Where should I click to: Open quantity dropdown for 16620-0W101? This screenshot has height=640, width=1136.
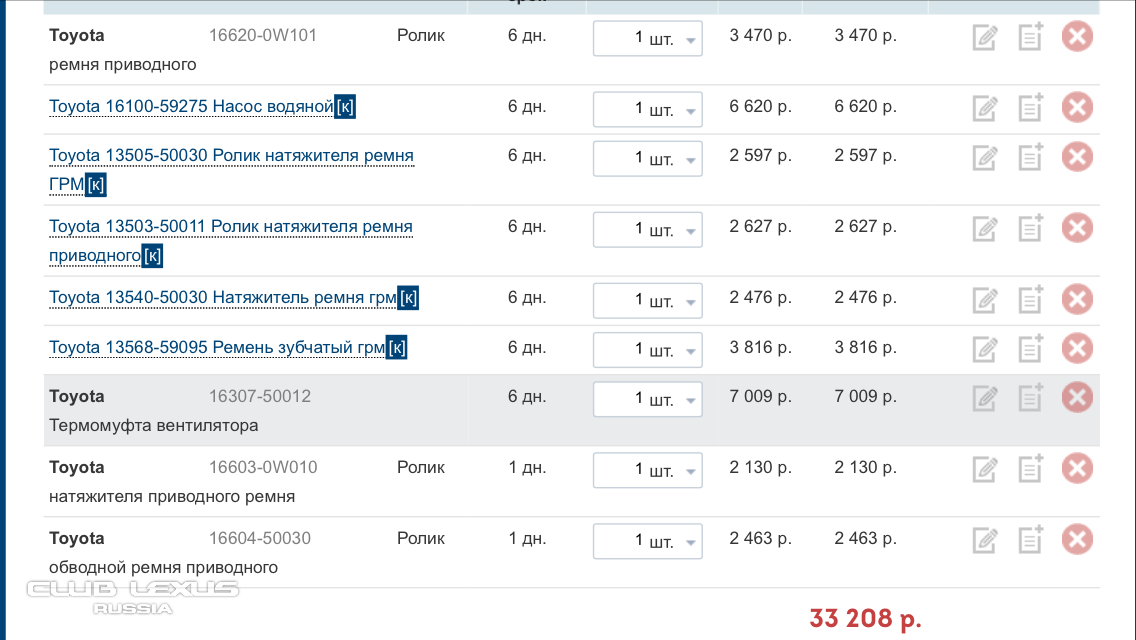coord(648,38)
